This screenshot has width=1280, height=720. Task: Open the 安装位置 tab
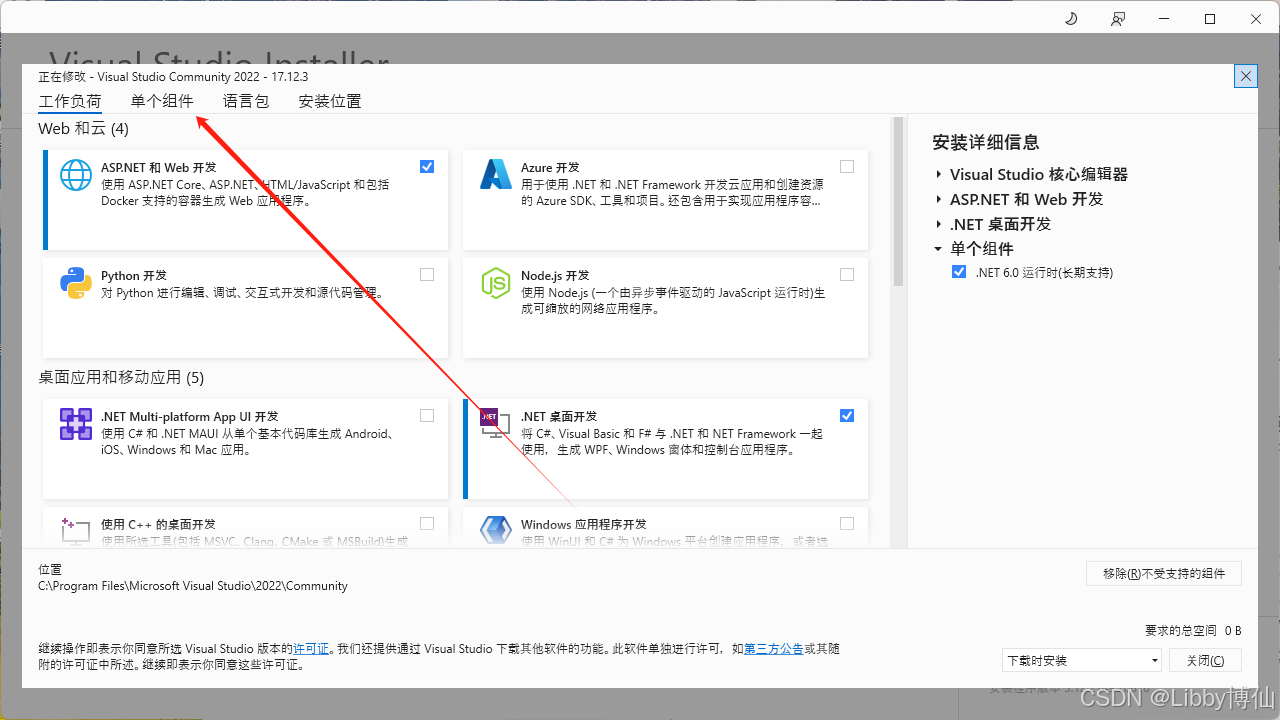[330, 101]
